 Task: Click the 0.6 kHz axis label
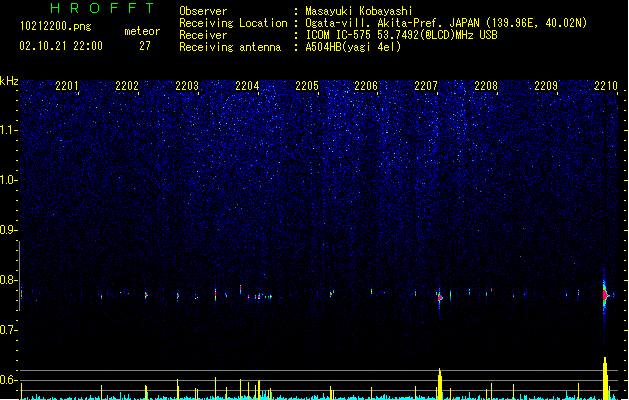pyautogui.click(x=8, y=380)
